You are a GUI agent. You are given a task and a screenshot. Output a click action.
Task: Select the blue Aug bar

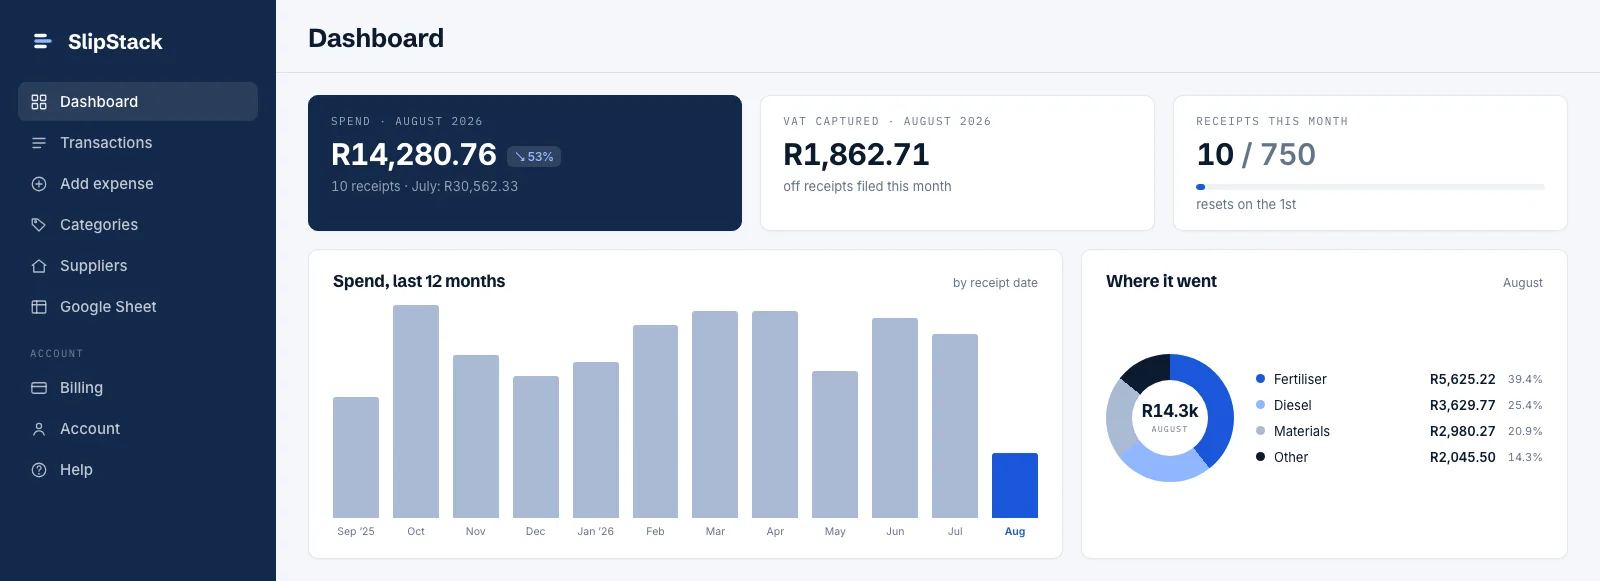(x=1015, y=485)
